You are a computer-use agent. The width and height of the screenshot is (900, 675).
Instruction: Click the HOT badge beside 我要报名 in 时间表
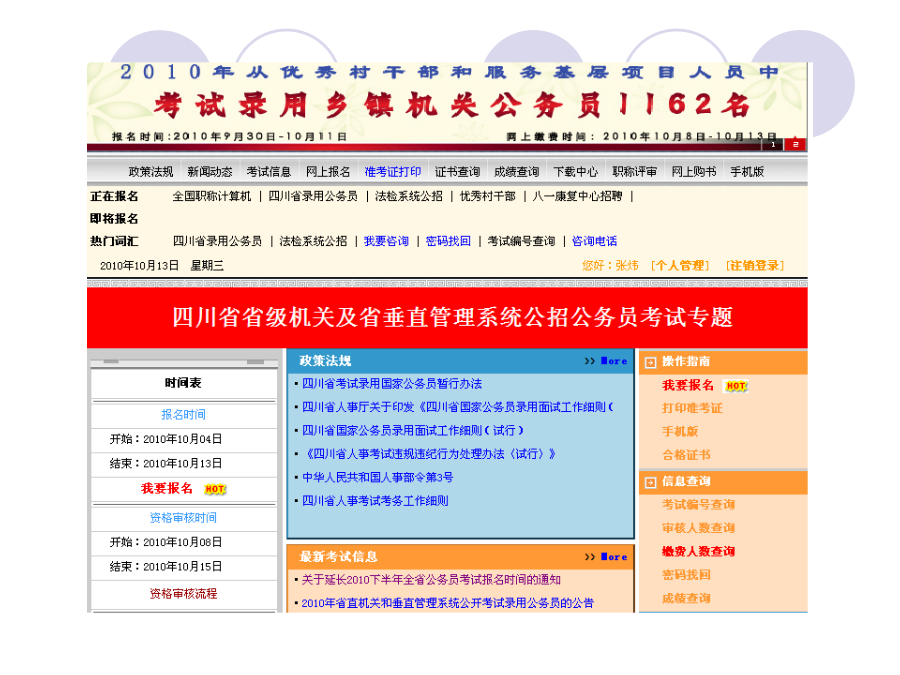pyautogui.click(x=215, y=489)
